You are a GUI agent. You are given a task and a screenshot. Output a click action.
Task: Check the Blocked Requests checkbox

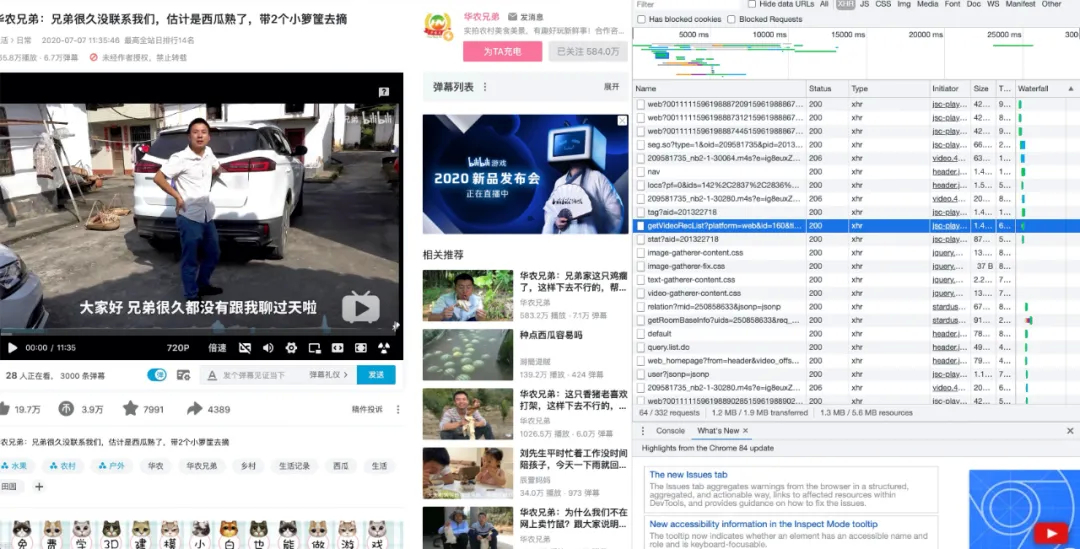(x=731, y=19)
